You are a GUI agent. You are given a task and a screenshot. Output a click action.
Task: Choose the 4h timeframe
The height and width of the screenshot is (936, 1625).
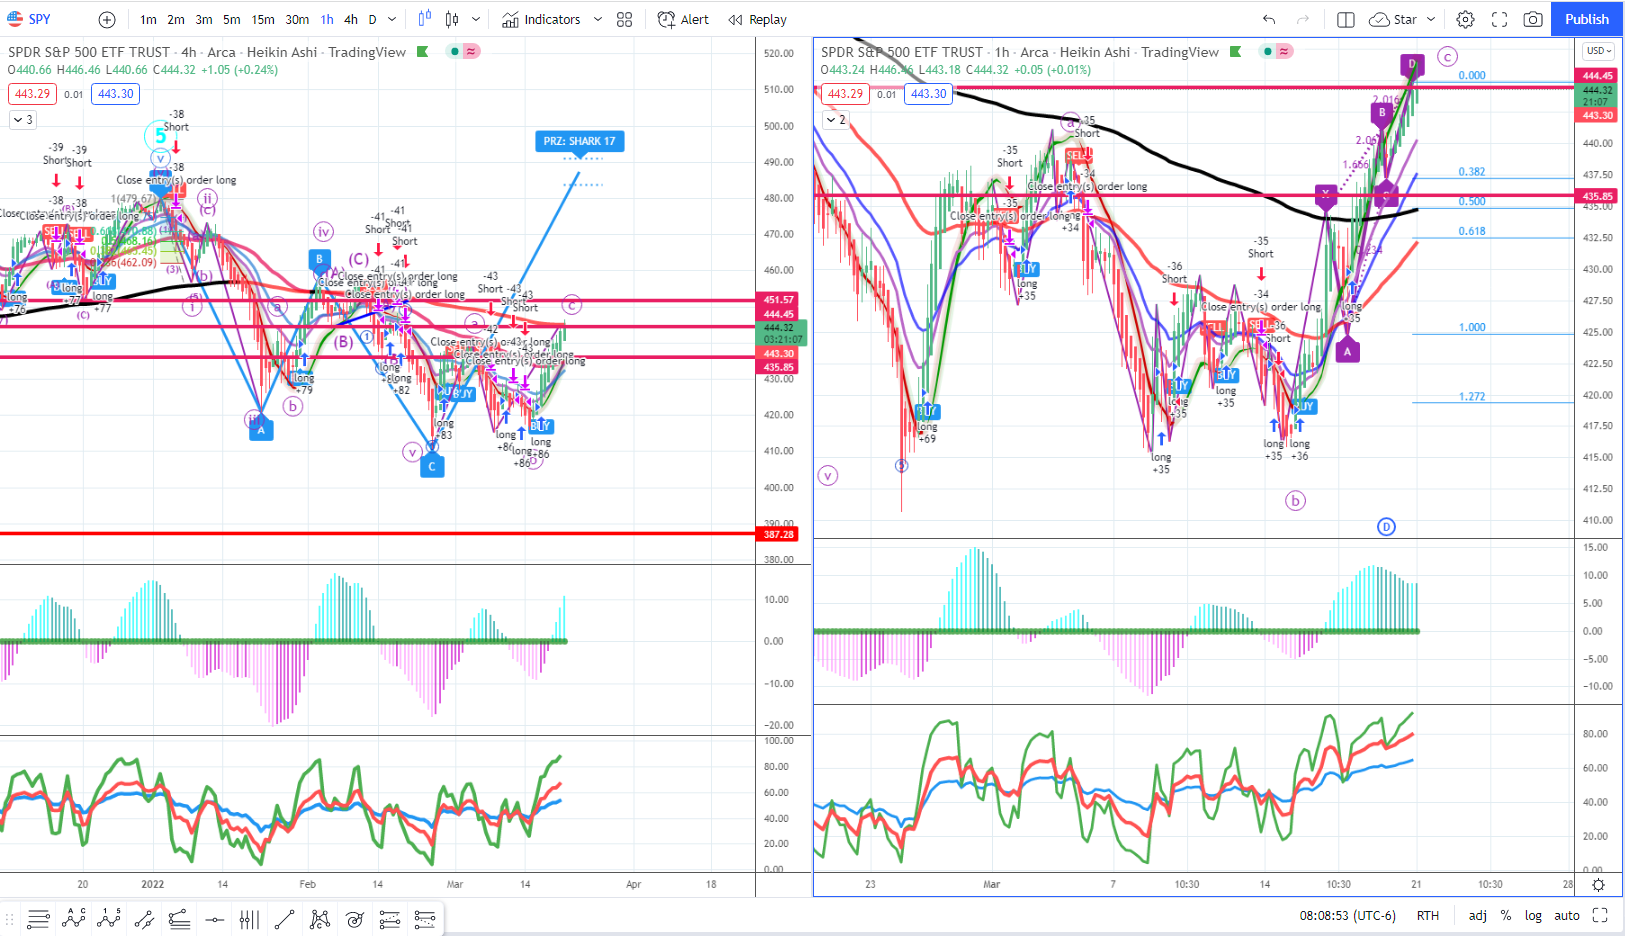point(351,19)
